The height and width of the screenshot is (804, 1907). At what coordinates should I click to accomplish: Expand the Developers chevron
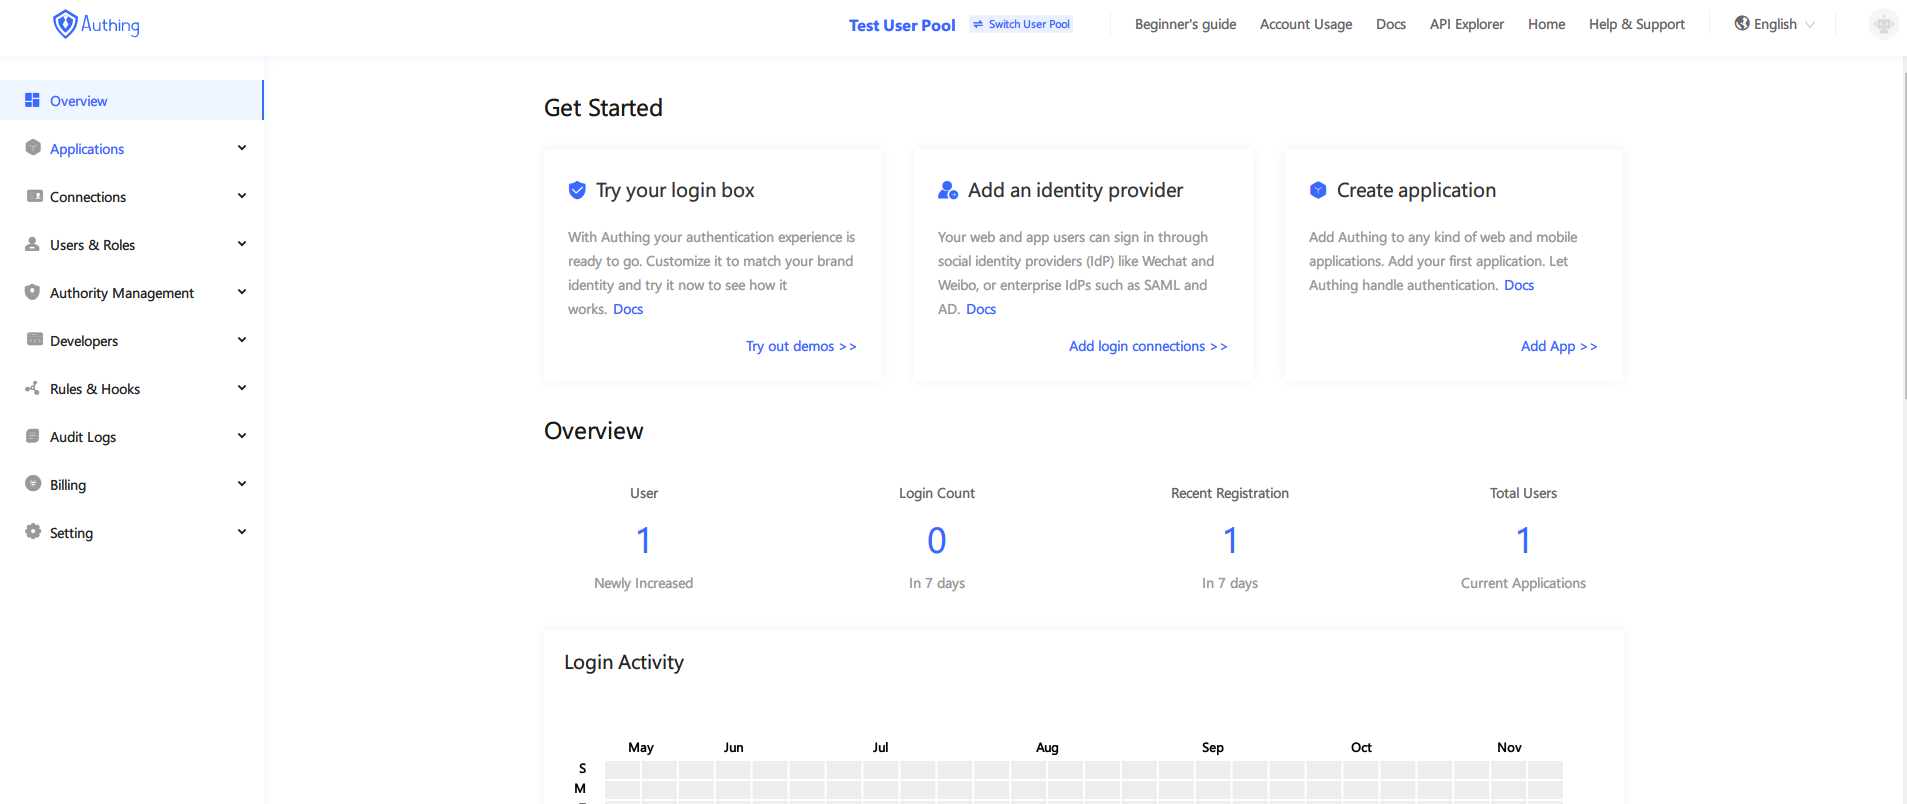(x=242, y=340)
